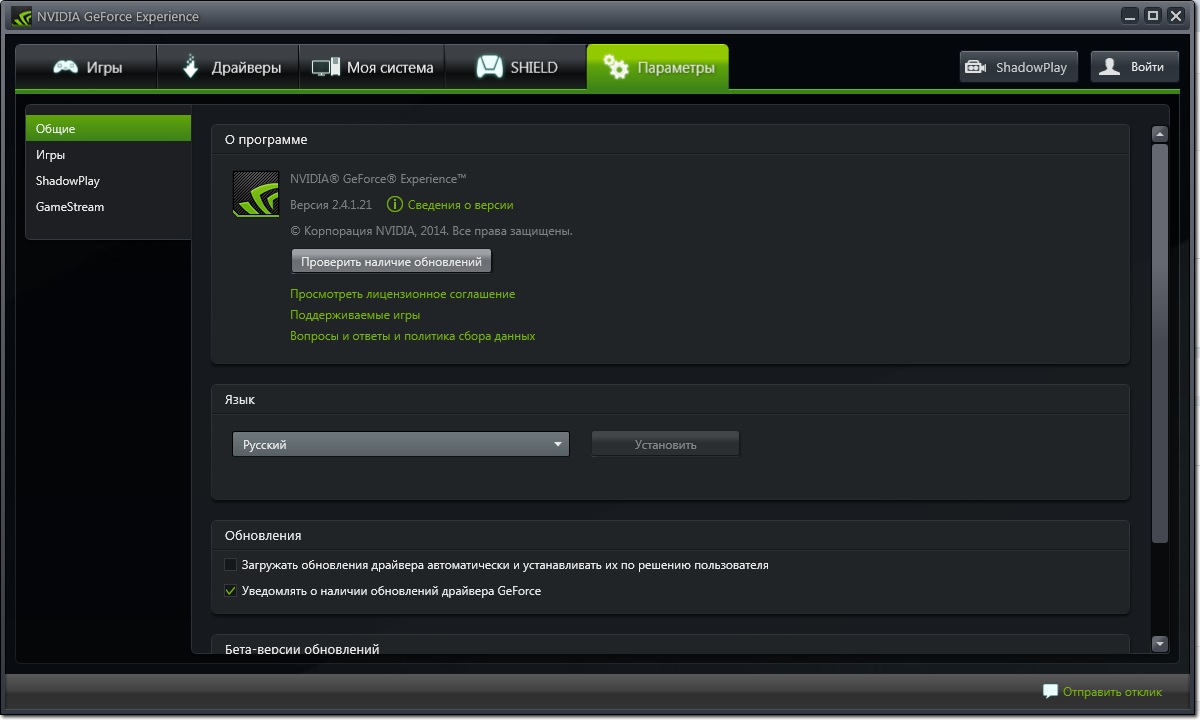Click the info icon beside Сведения о версии

[395, 205]
